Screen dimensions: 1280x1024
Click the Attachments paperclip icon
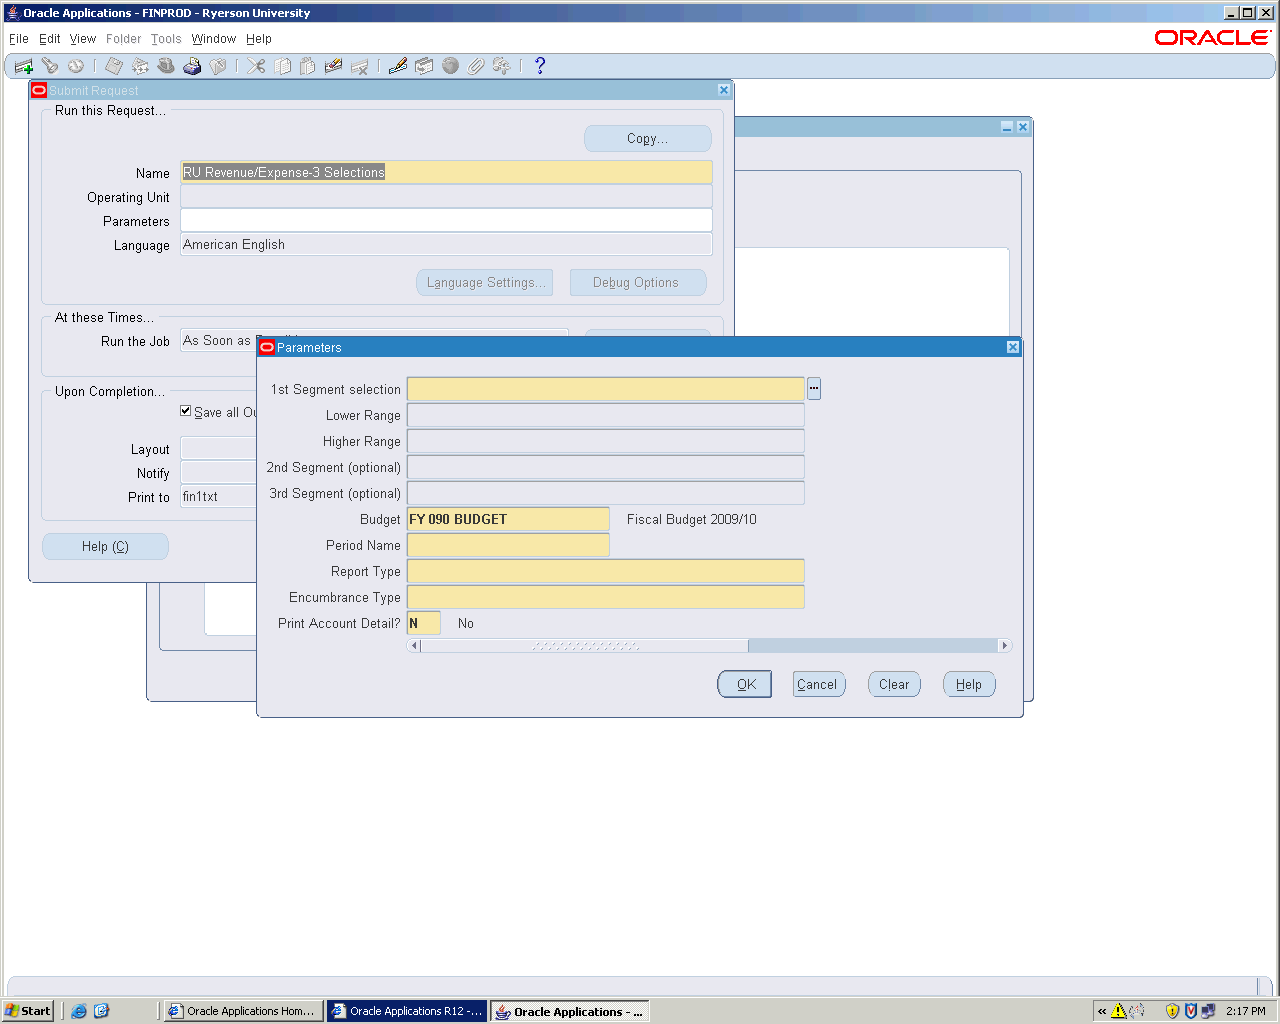point(476,66)
